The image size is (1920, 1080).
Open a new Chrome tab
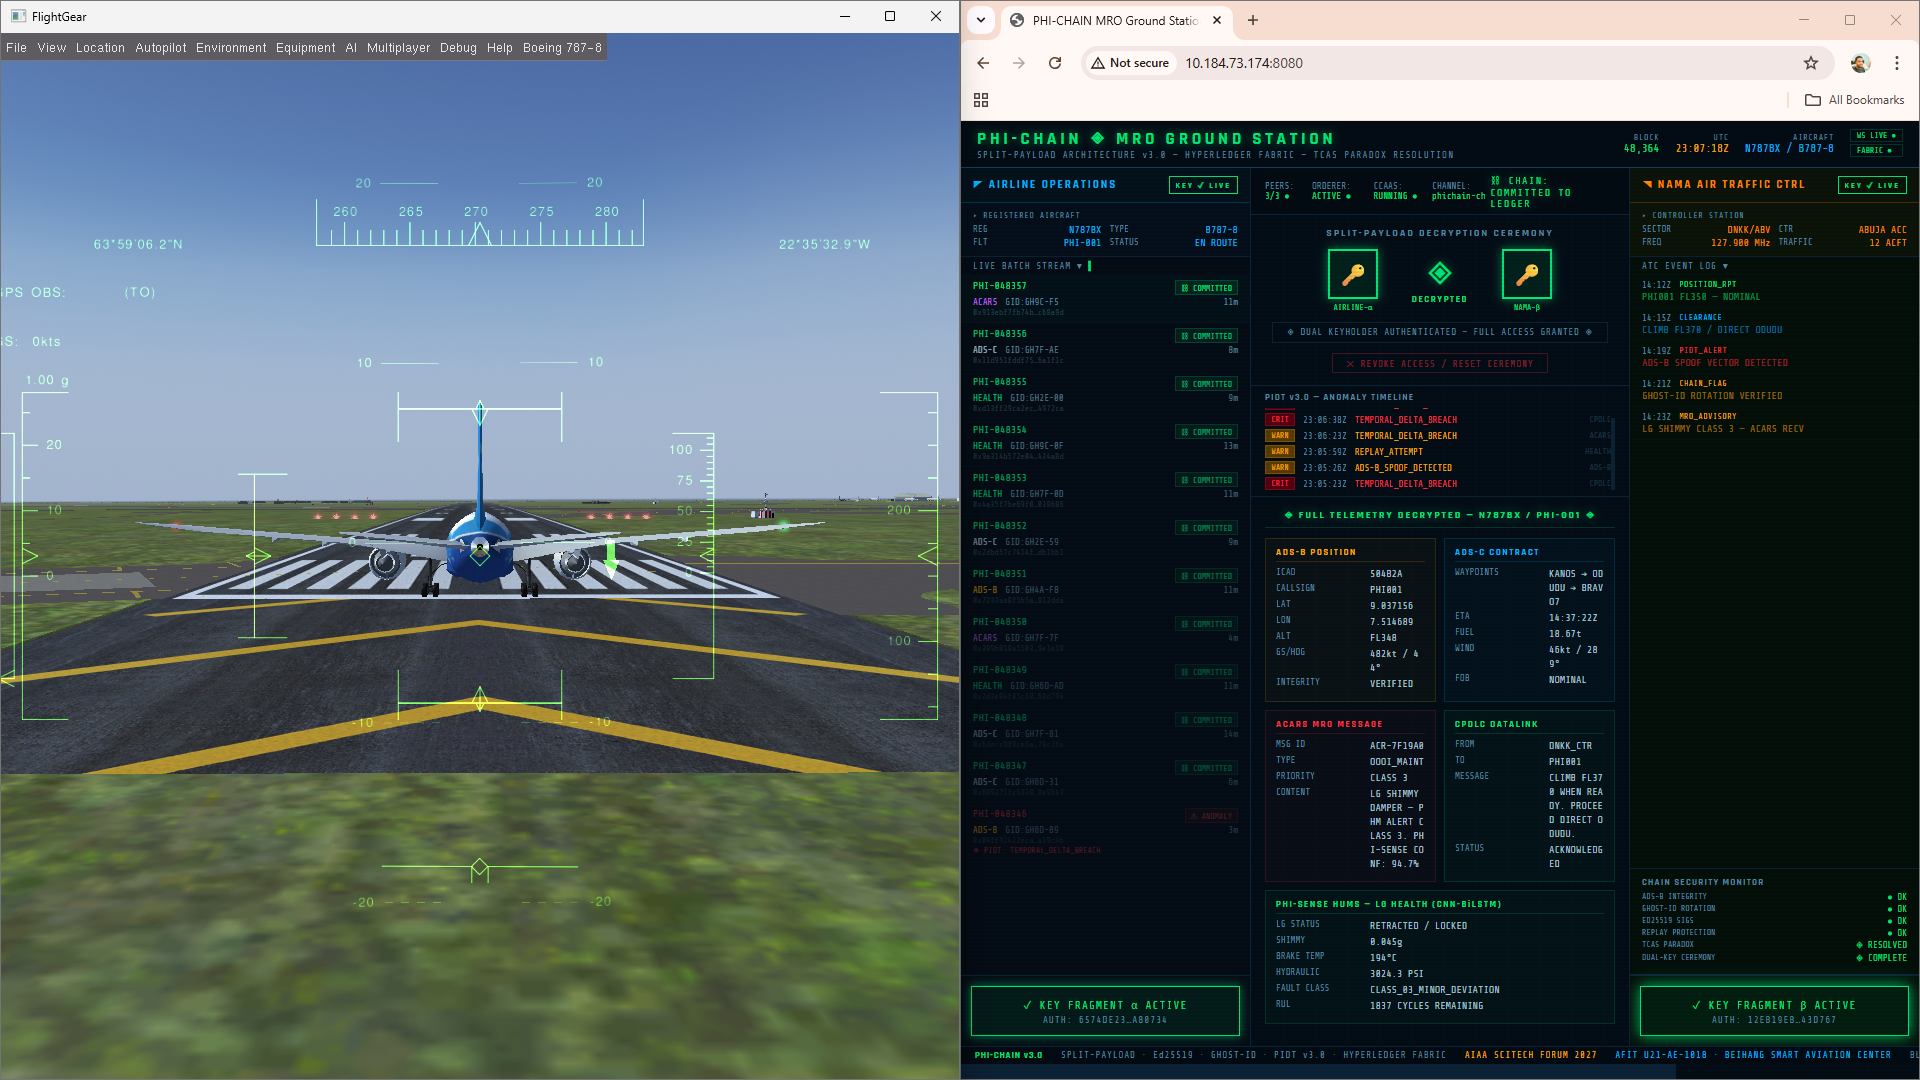point(1253,20)
